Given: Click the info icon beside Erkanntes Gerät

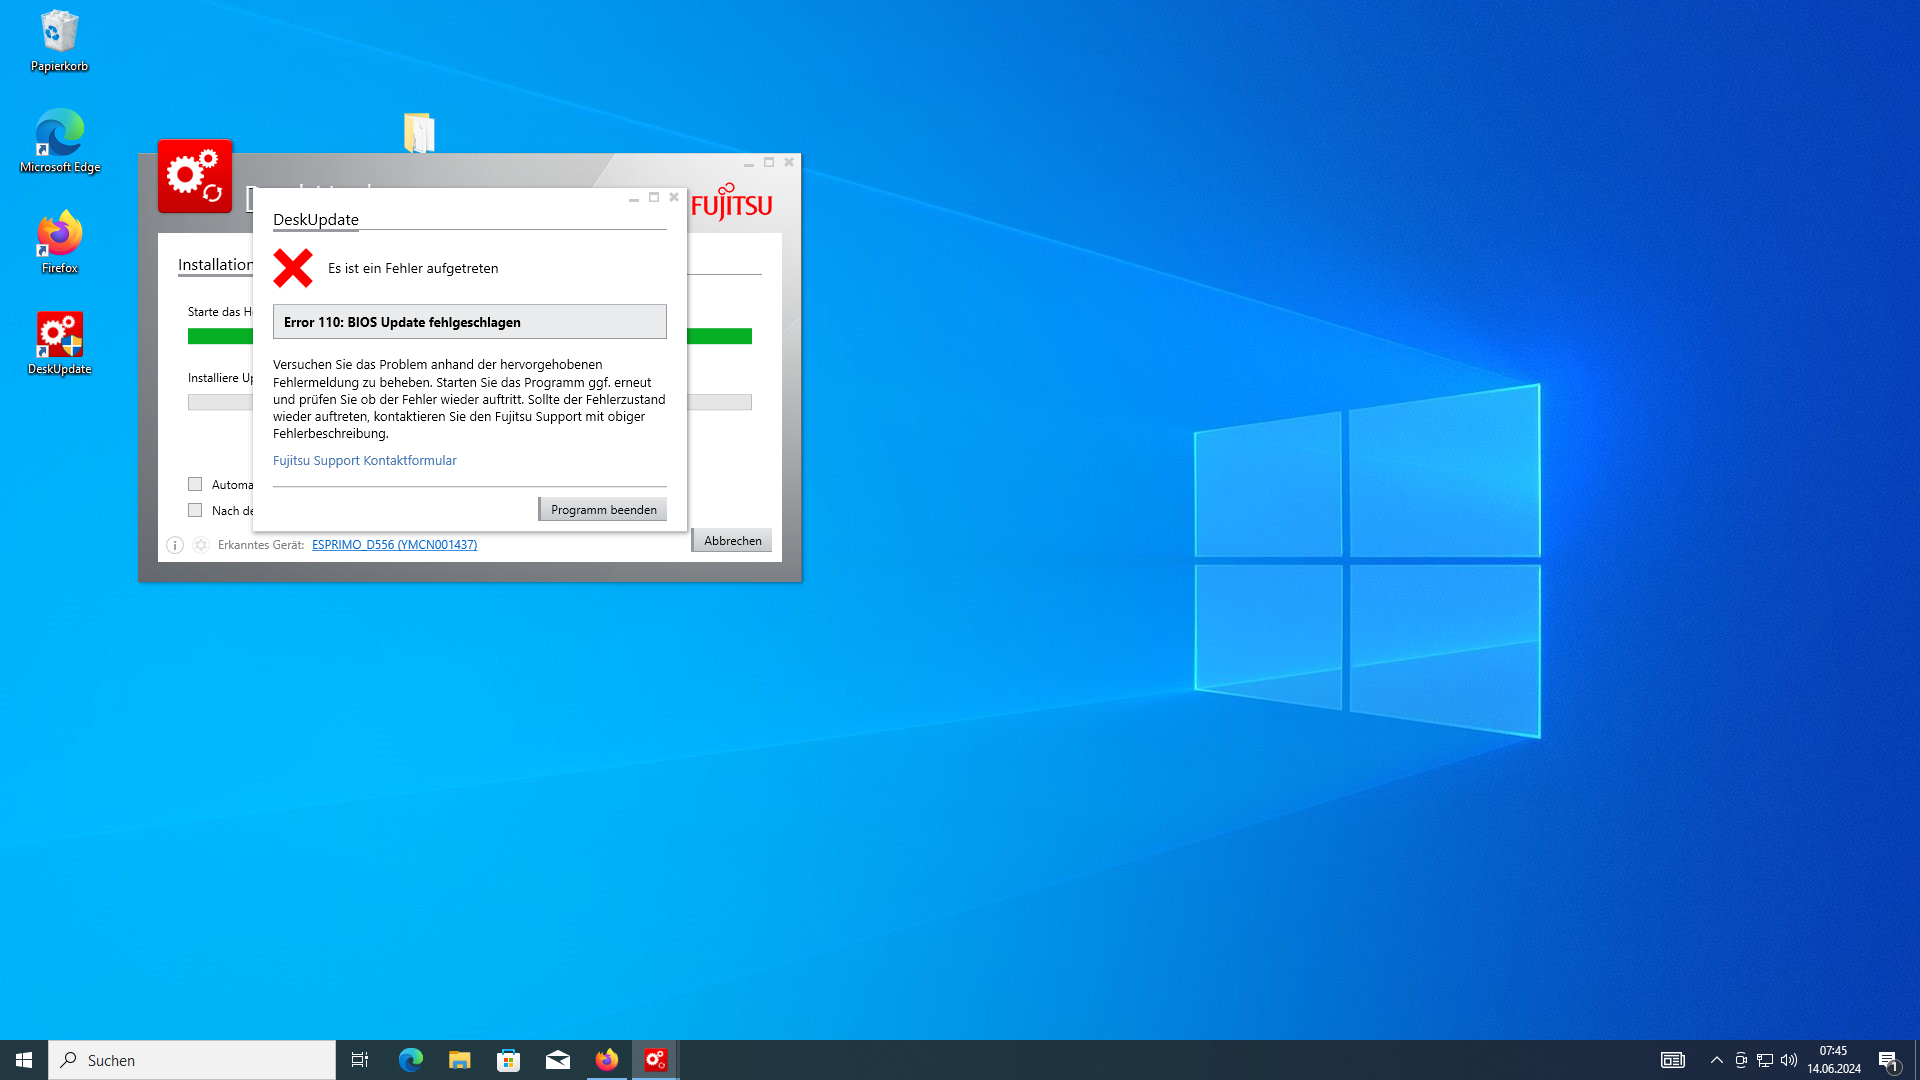Looking at the screenshot, I should [x=175, y=545].
